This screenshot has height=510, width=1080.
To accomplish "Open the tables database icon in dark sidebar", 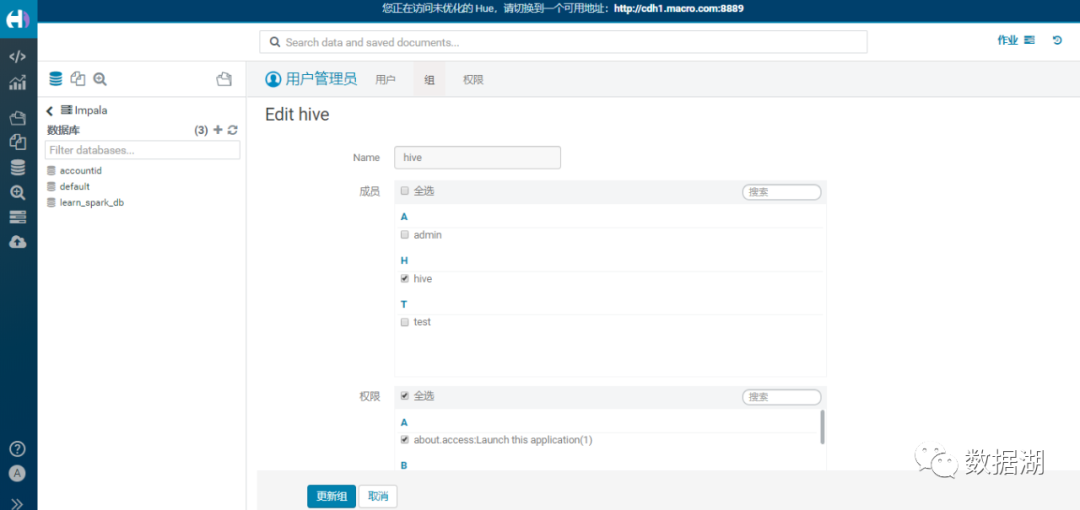I will tap(18, 167).
